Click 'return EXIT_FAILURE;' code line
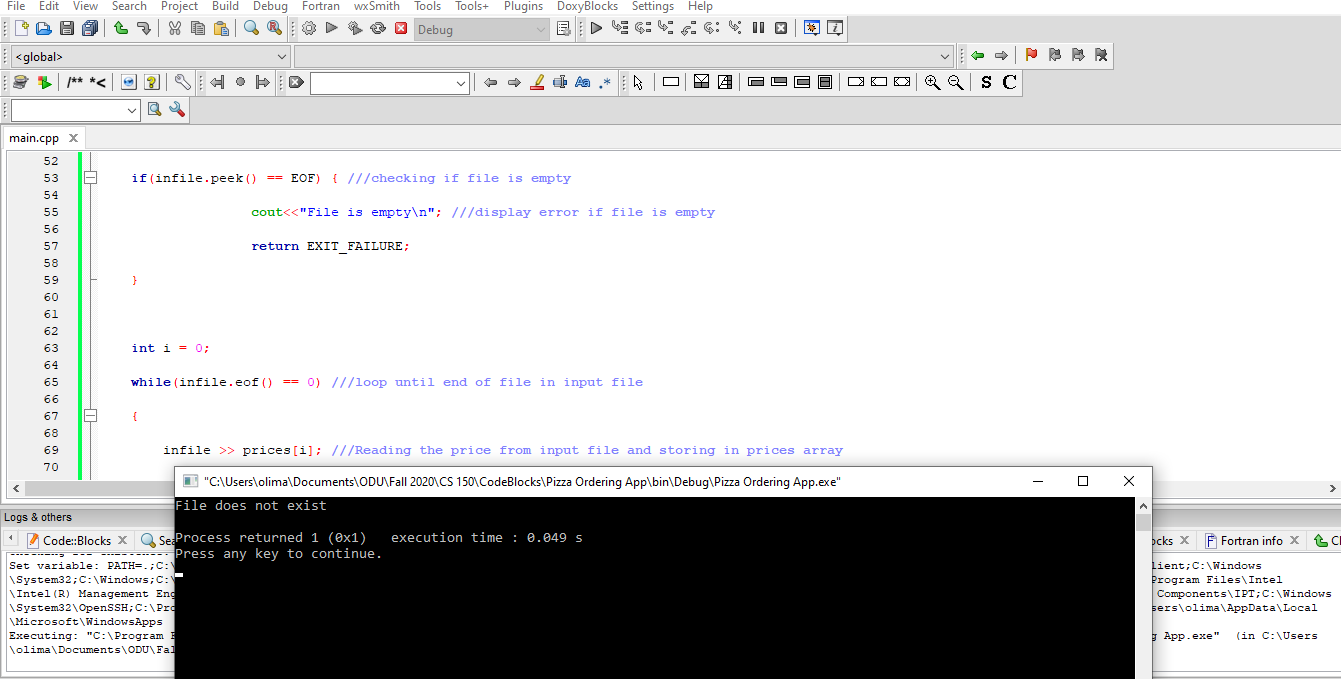This screenshot has width=1341, height=679. [x=330, y=246]
